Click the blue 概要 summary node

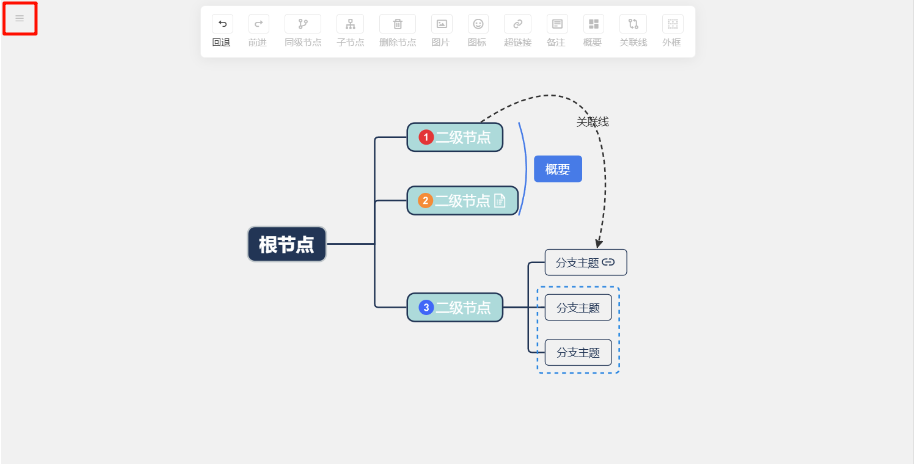(557, 169)
